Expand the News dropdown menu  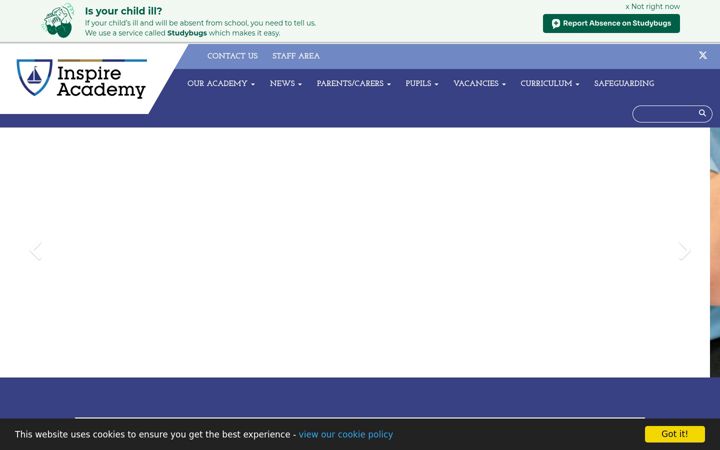click(286, 84)
